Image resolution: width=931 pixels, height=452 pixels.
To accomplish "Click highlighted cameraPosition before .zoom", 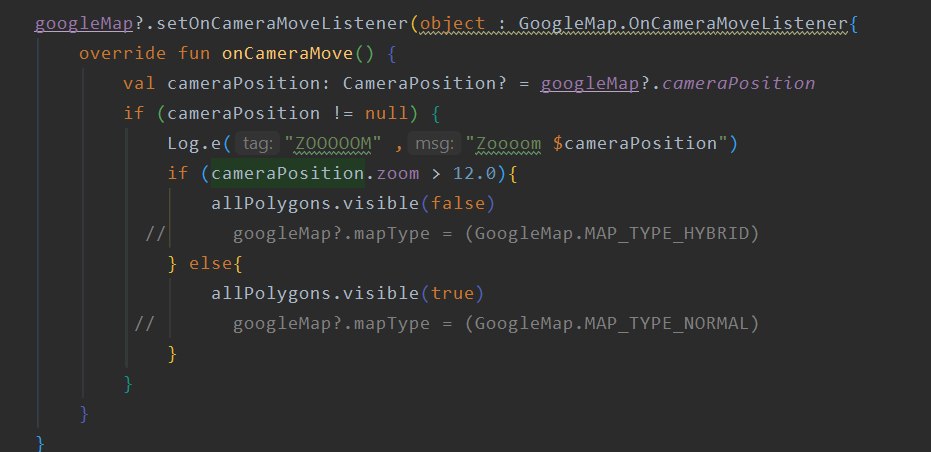I will point(288,173).
